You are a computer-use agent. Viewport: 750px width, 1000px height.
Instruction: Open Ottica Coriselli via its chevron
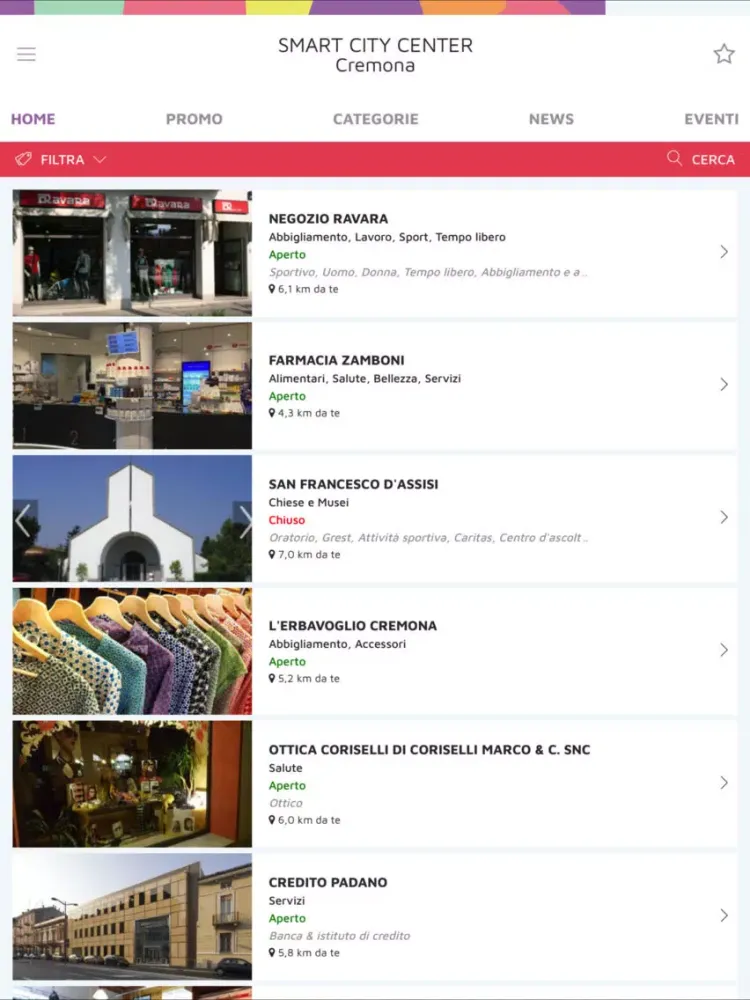click(724, 783)
